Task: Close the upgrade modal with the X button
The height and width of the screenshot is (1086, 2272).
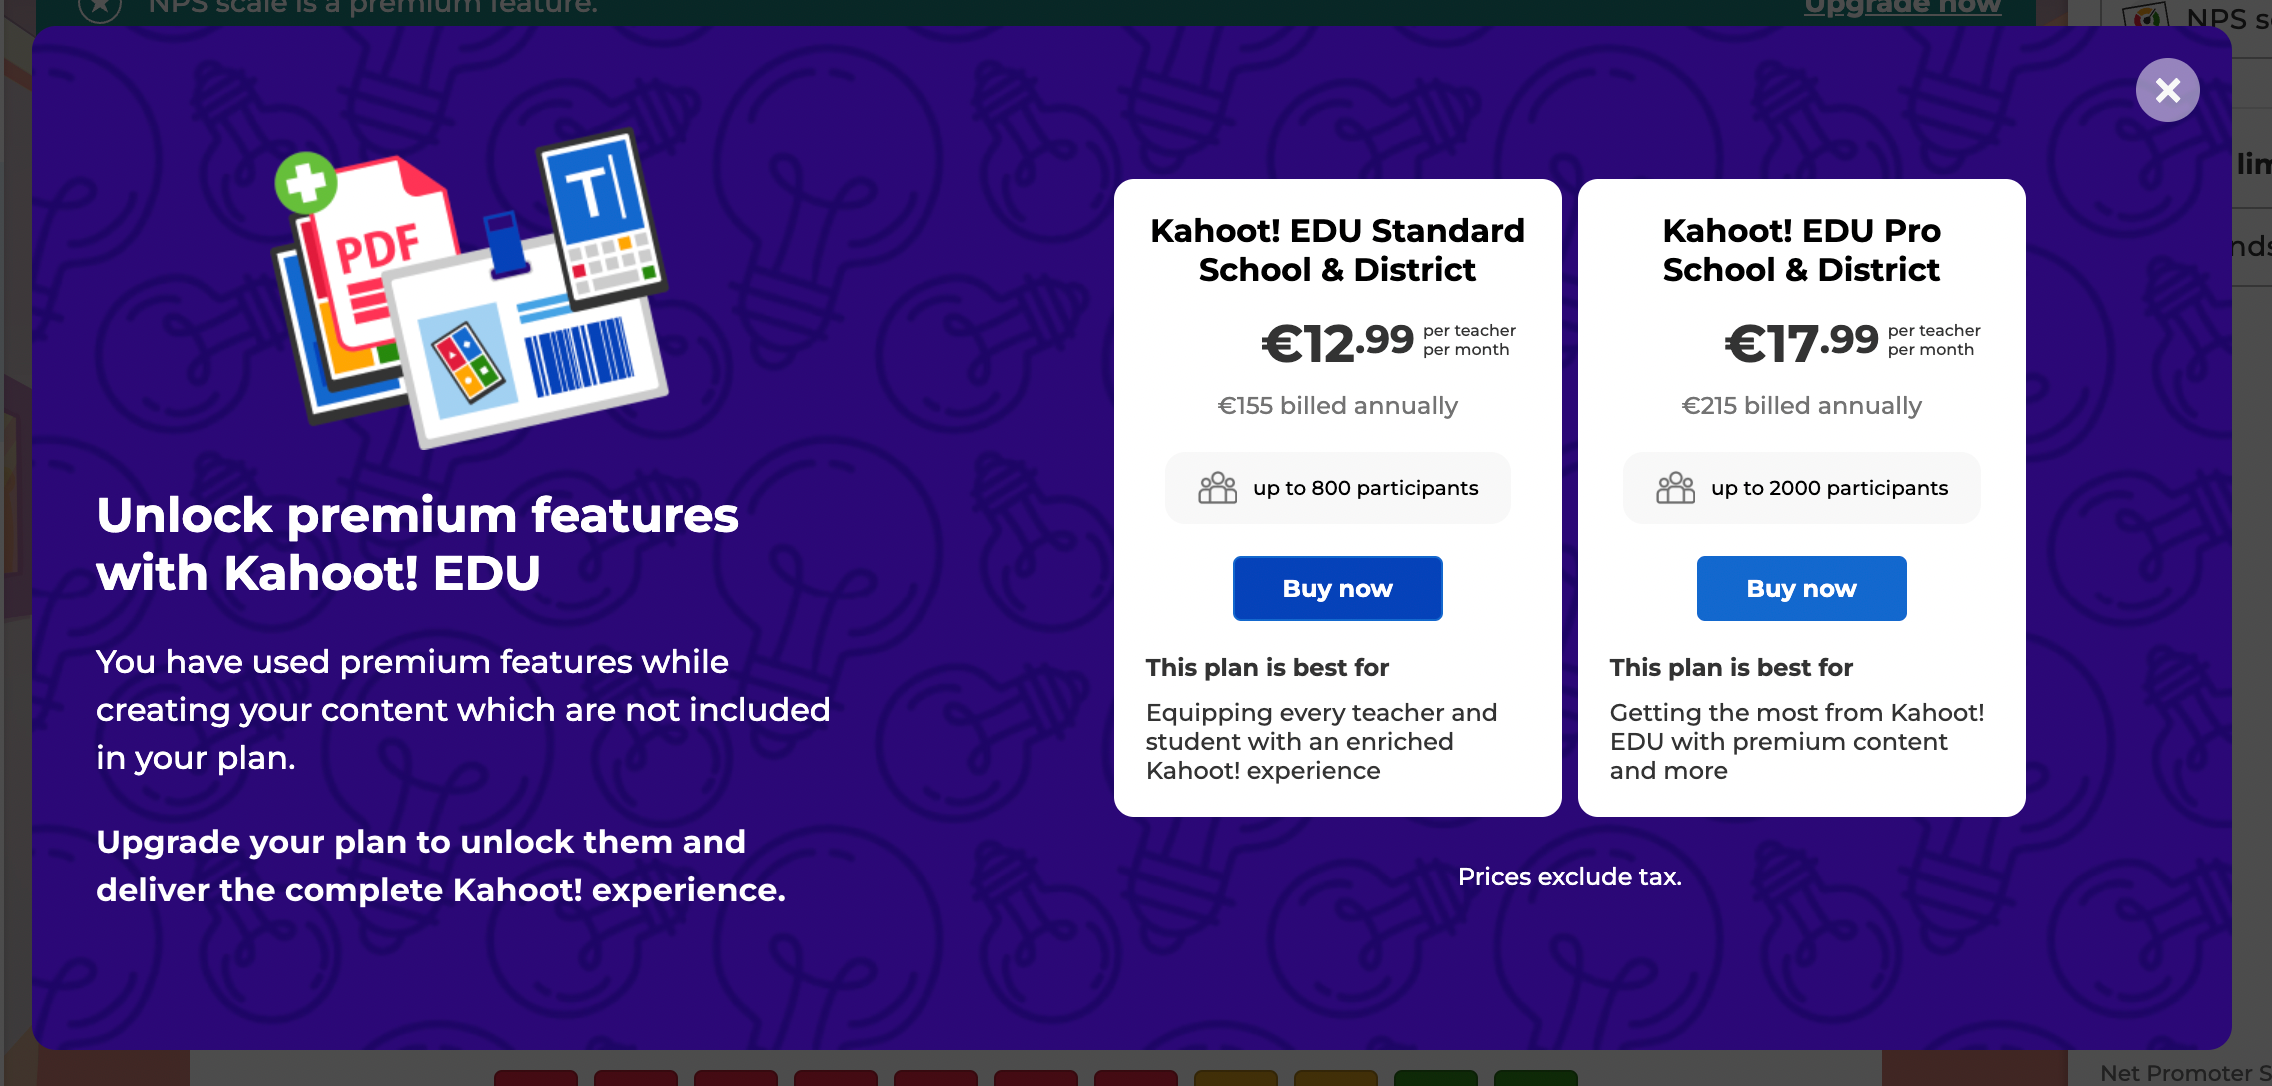Action: 2167,90
